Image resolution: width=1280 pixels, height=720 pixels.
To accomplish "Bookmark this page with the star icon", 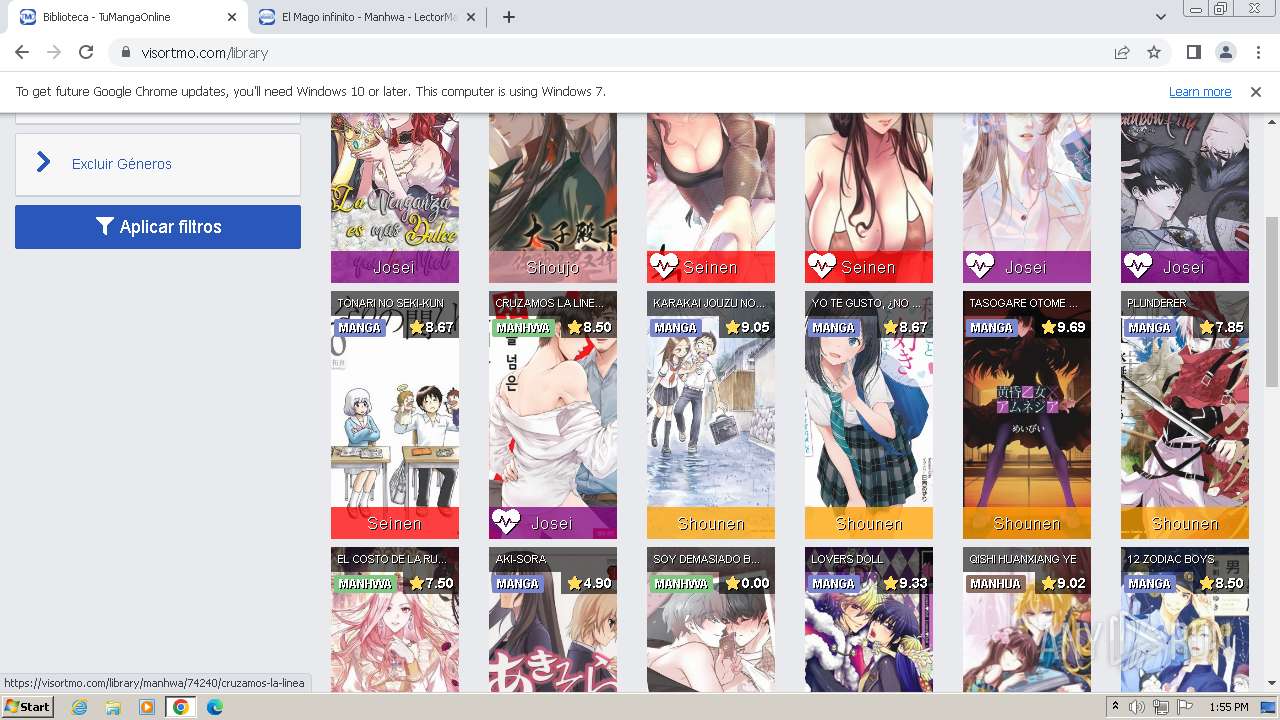I will tap(1154, 53).
